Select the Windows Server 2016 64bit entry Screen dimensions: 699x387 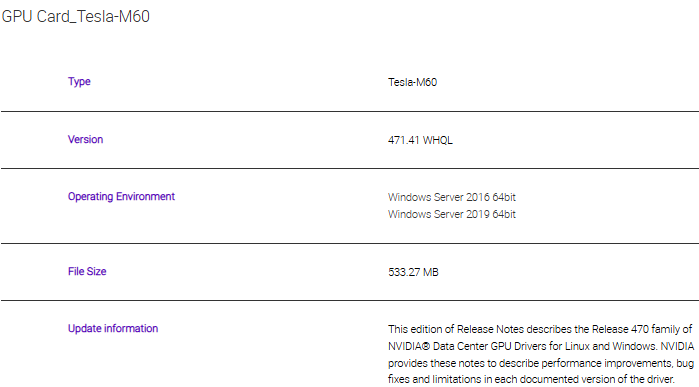point(452,197)
